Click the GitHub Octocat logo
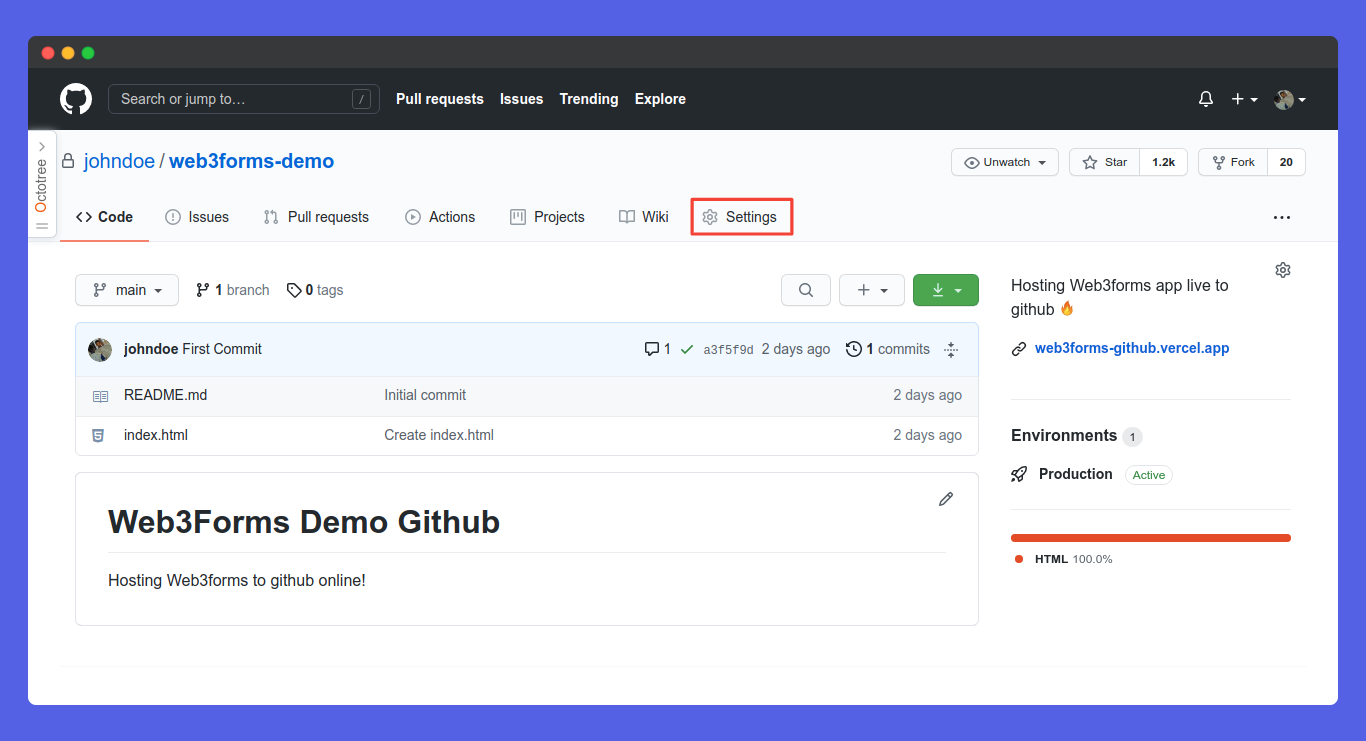This screenshot has height=741, width=1366. (76, 99)
